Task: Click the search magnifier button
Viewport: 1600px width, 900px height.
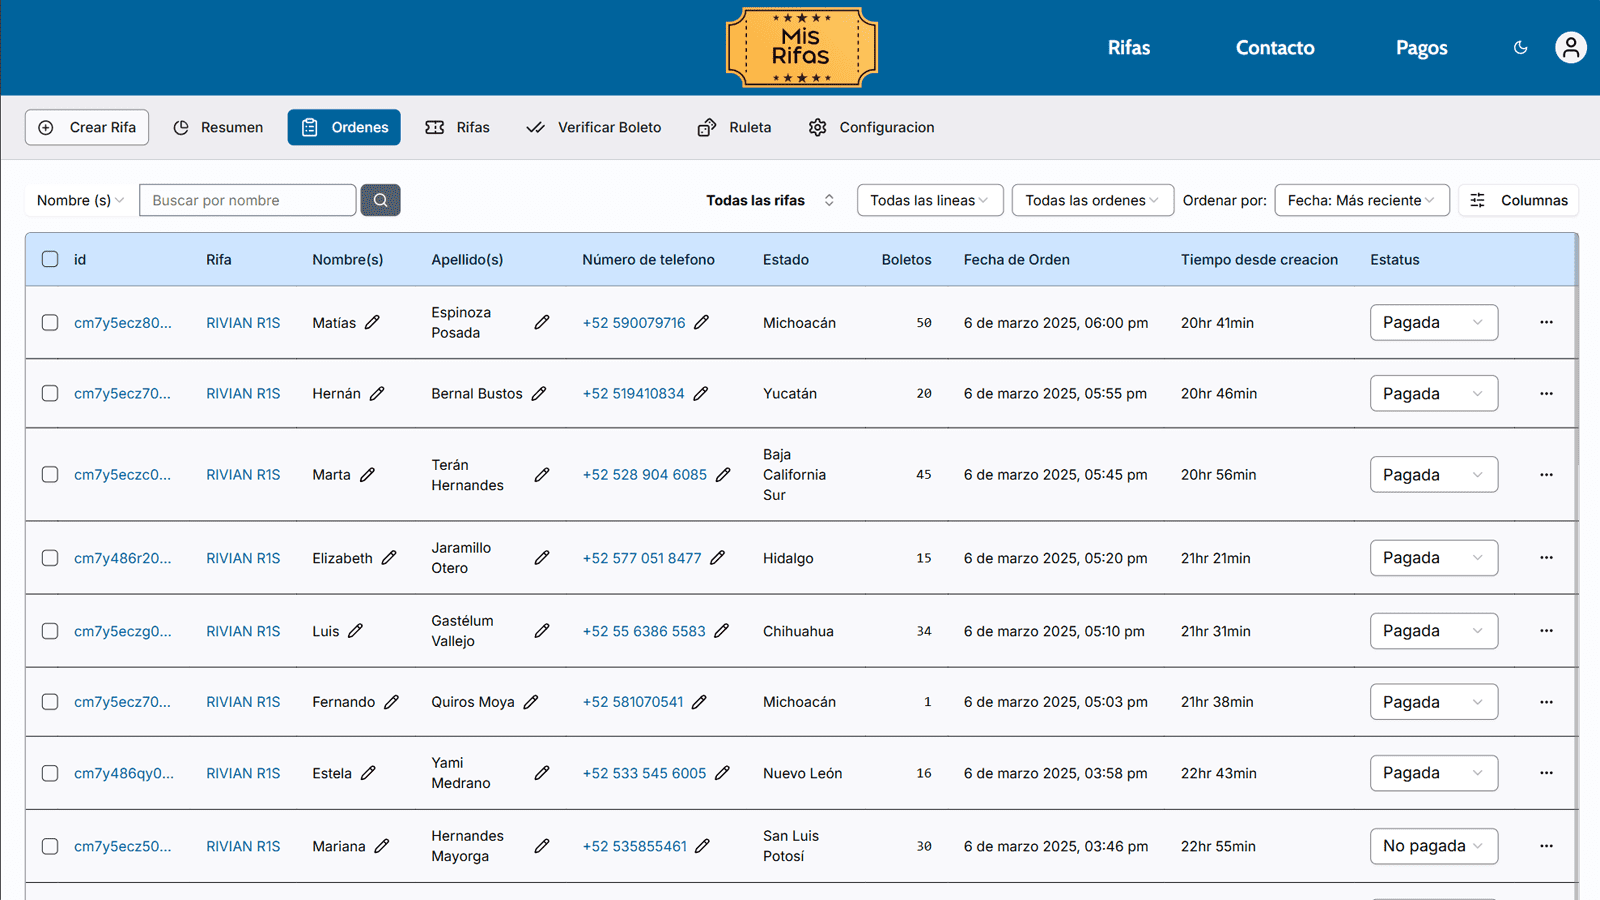Action: pyautogui.click(x=380, y=200)
